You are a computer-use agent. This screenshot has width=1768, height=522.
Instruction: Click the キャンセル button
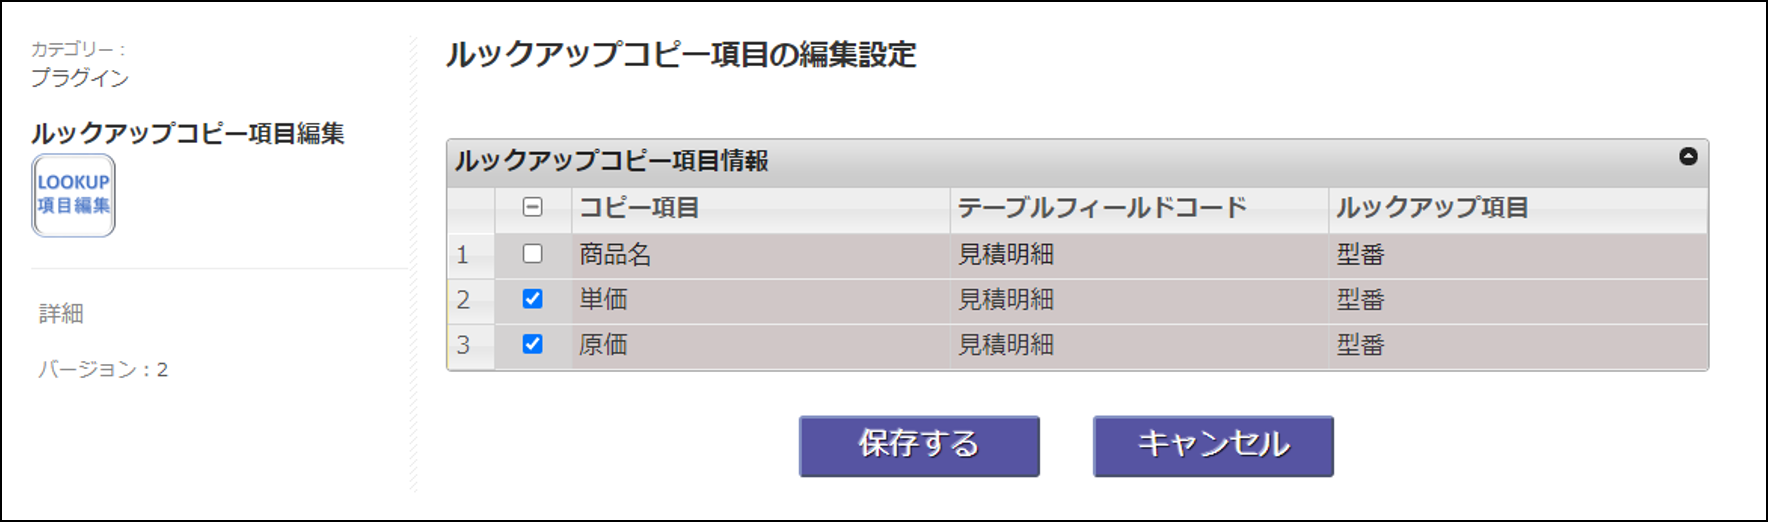[x=1213, y=446]
